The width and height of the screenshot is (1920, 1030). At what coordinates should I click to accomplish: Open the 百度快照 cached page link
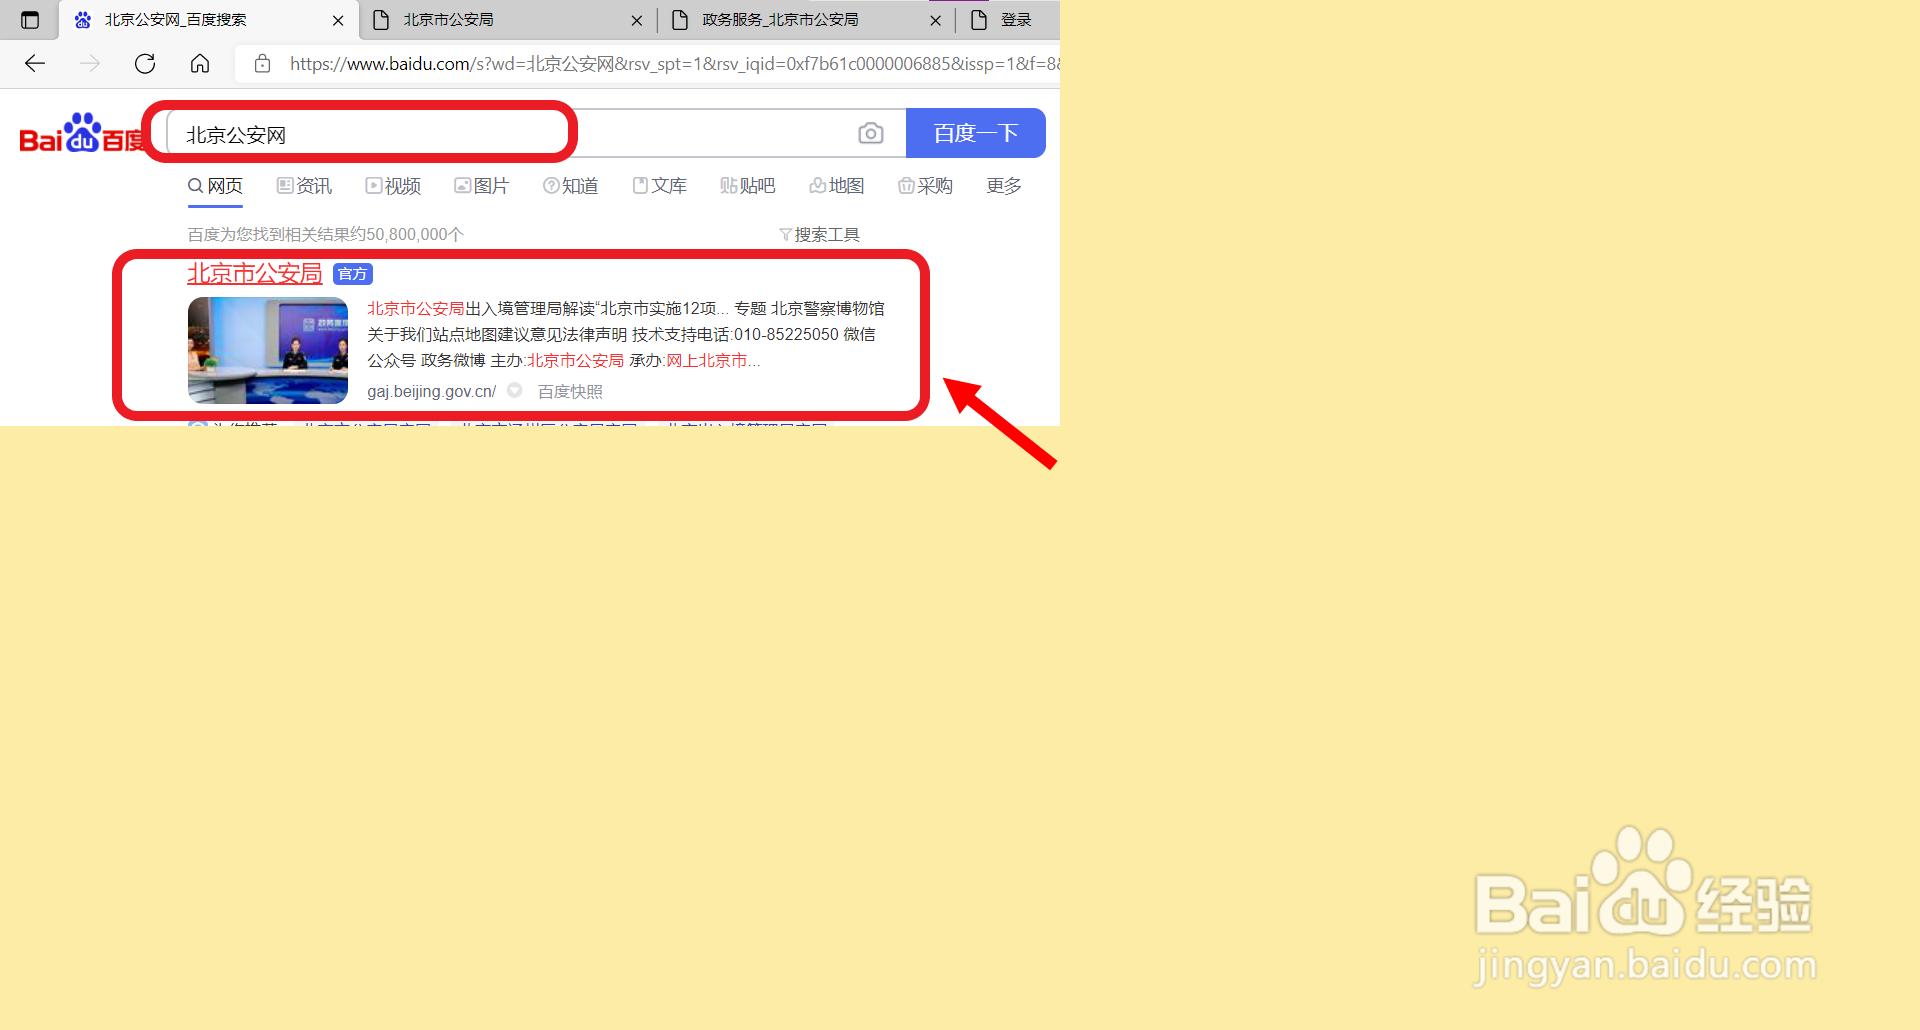[570, 391]
